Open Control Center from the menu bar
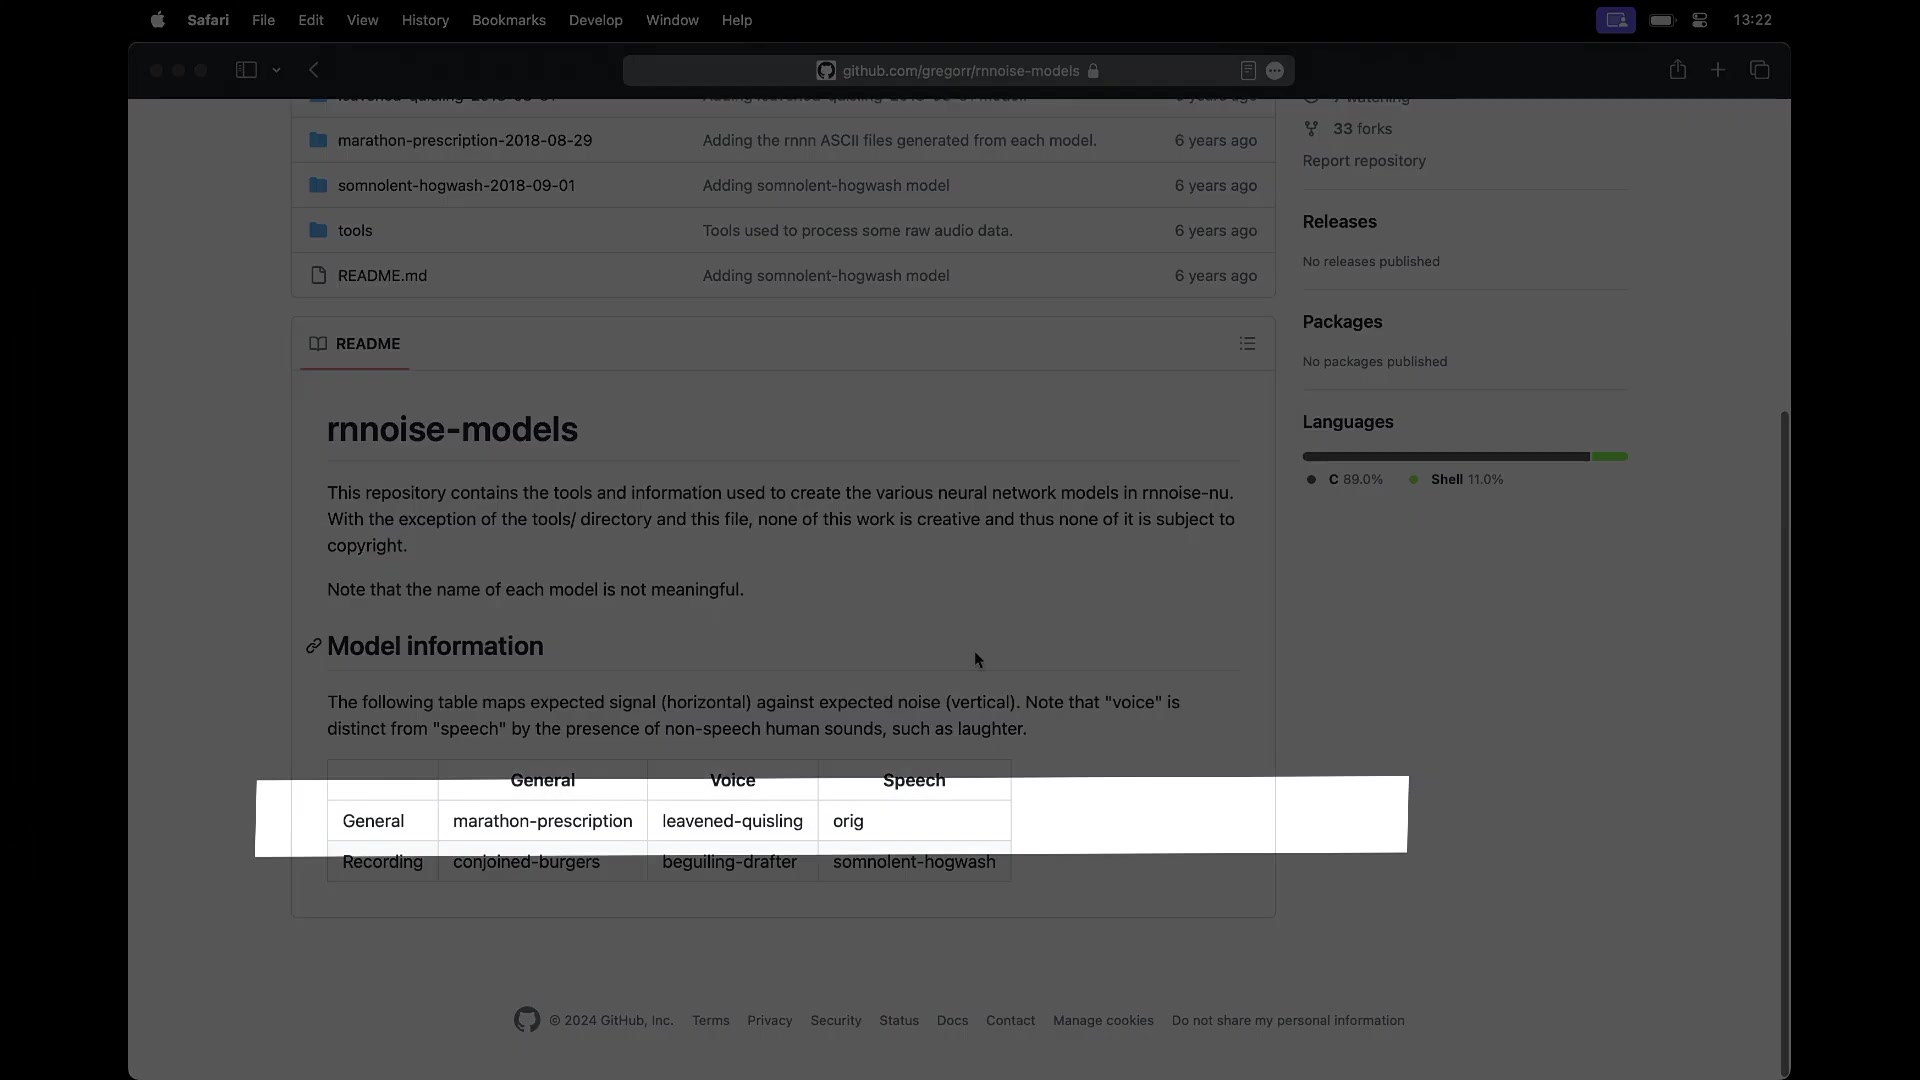The height and width of the screenshot is (1080, 1920). click(1700, 19)
